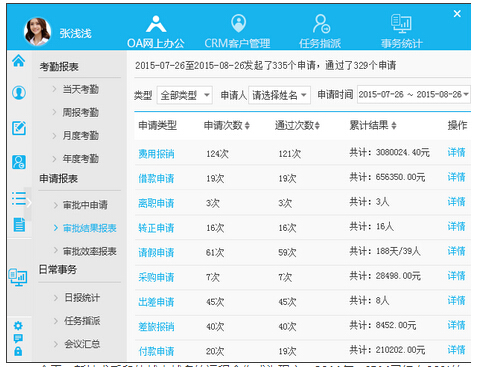The width and height of the screenshot is (480, 367).
Task: Open the 差旅报销 link
Action: click(156, 326)
